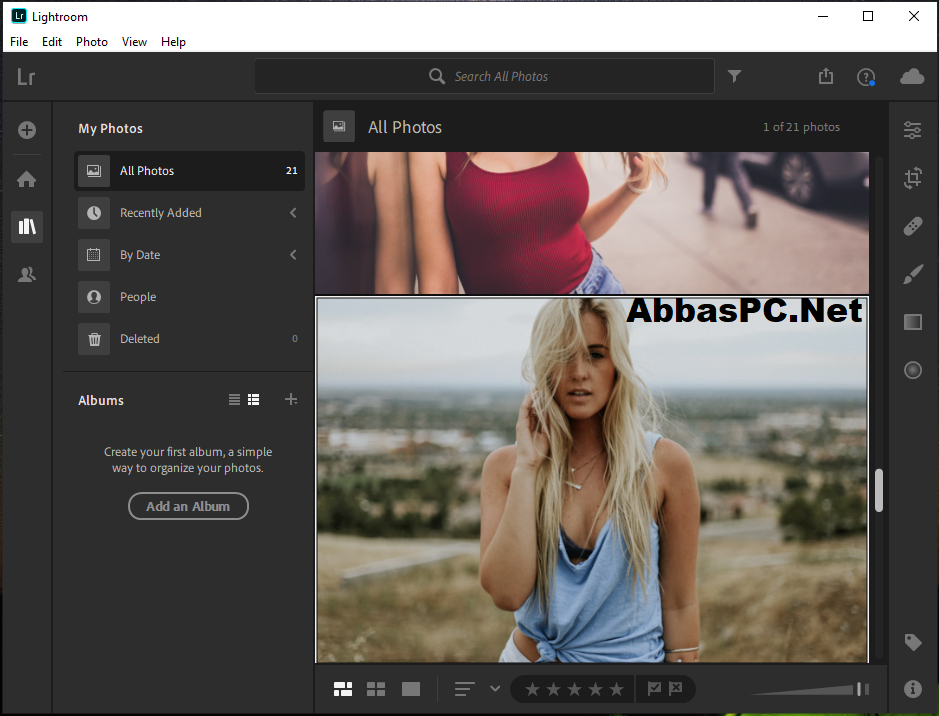
Task: Open the Keywords panel
Action: [912, 643]
